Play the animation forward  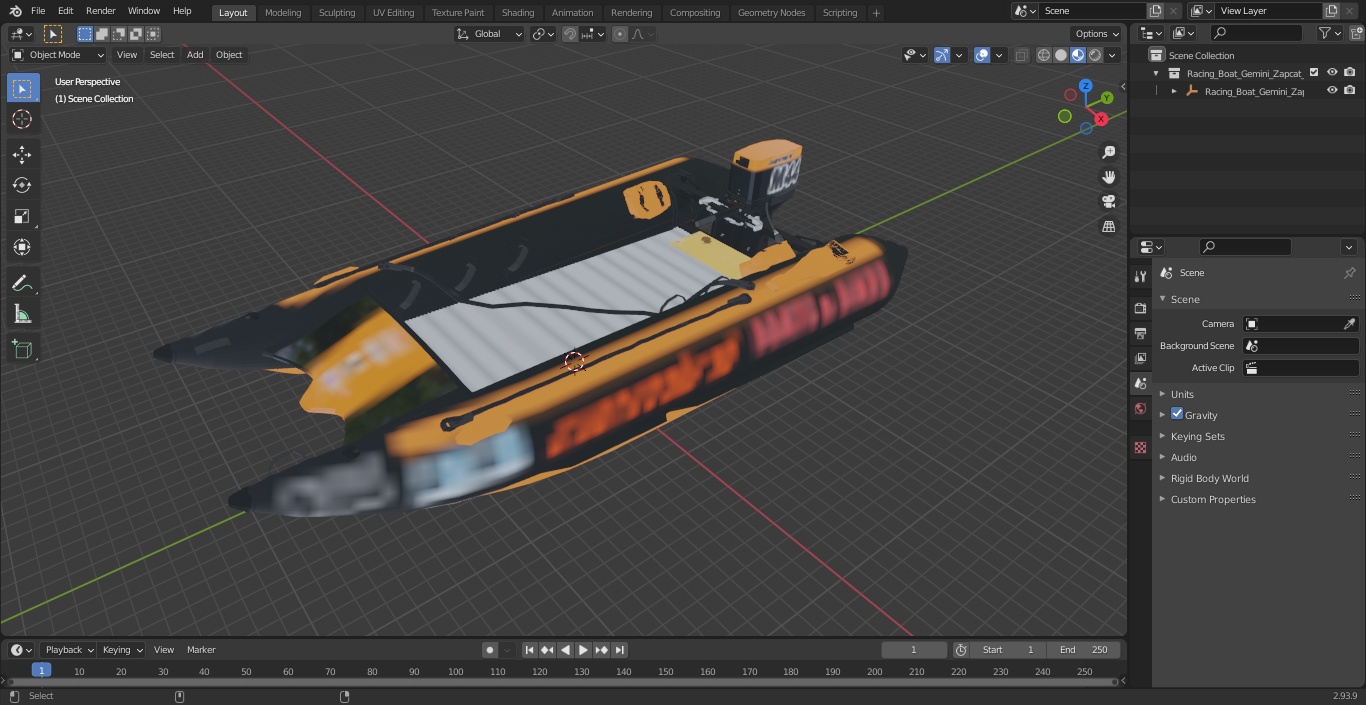tap(583, 650)
